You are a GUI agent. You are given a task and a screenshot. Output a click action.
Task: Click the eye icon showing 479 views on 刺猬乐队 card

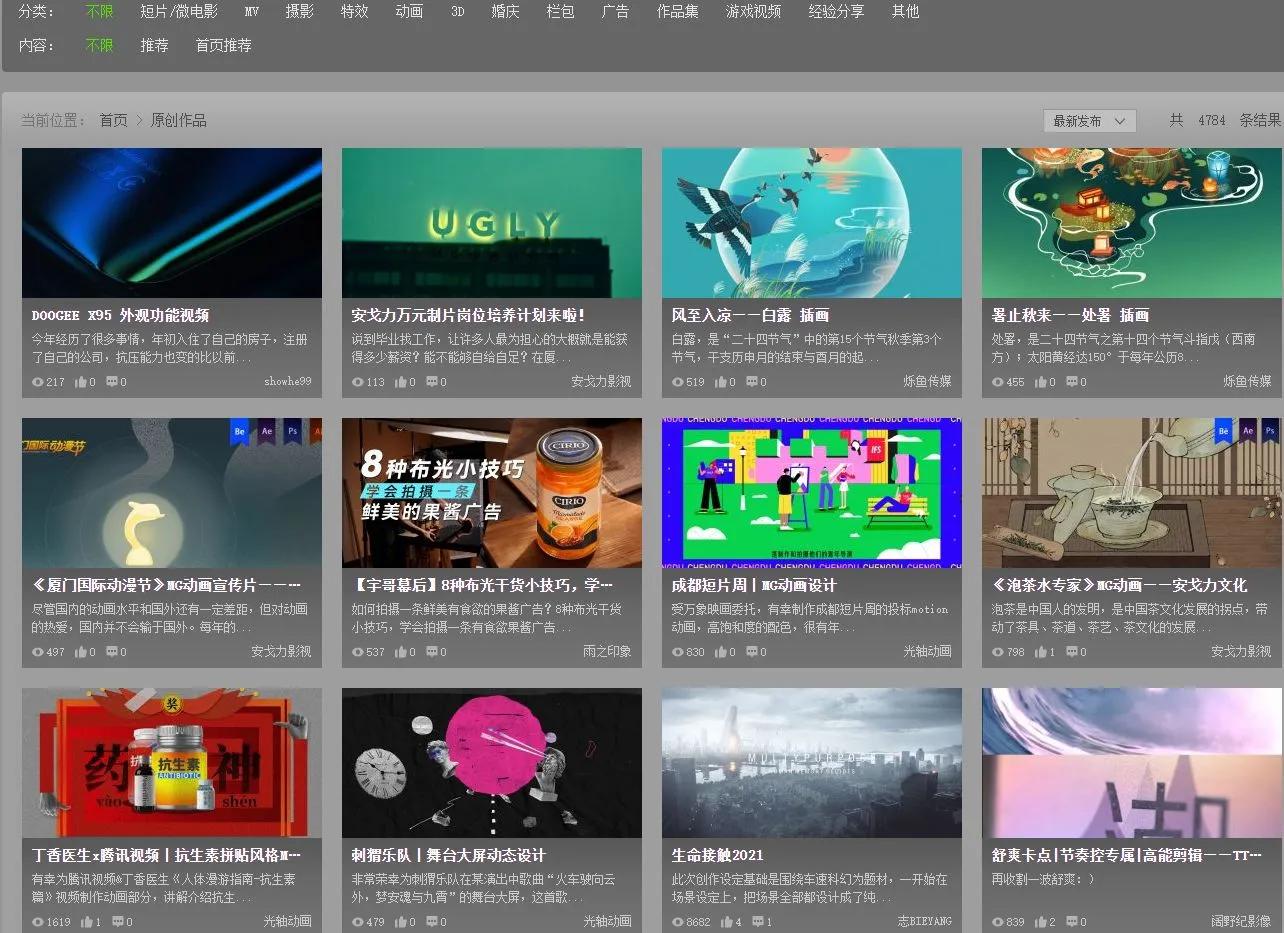[356, 921]
